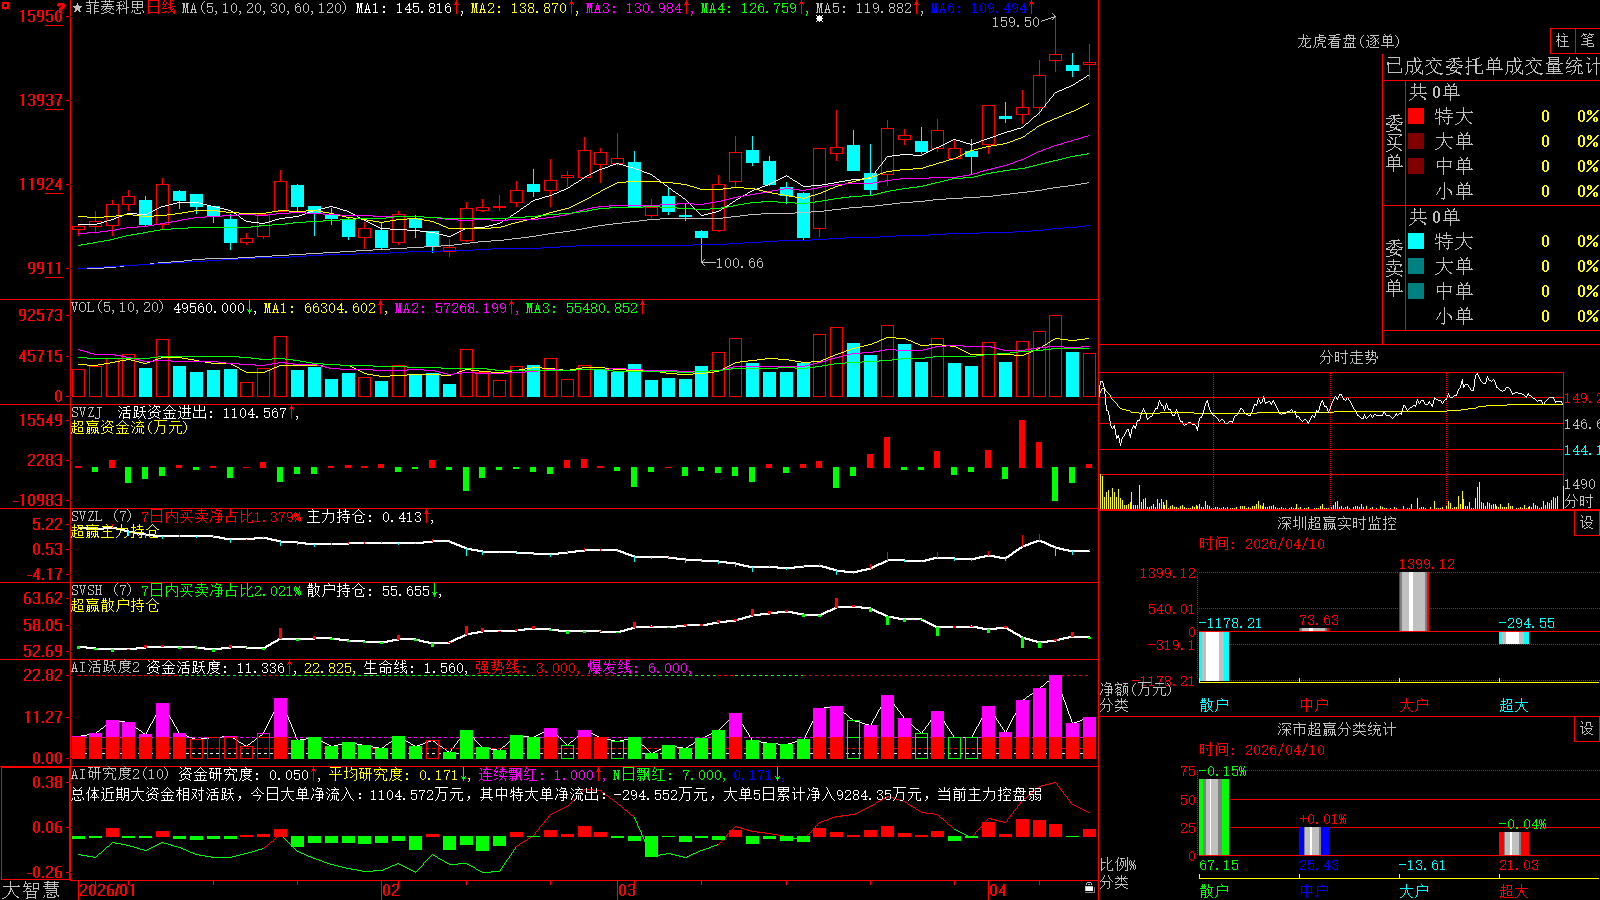
Task: Click the 100.66 low price annotation
Action: point(740,263)
